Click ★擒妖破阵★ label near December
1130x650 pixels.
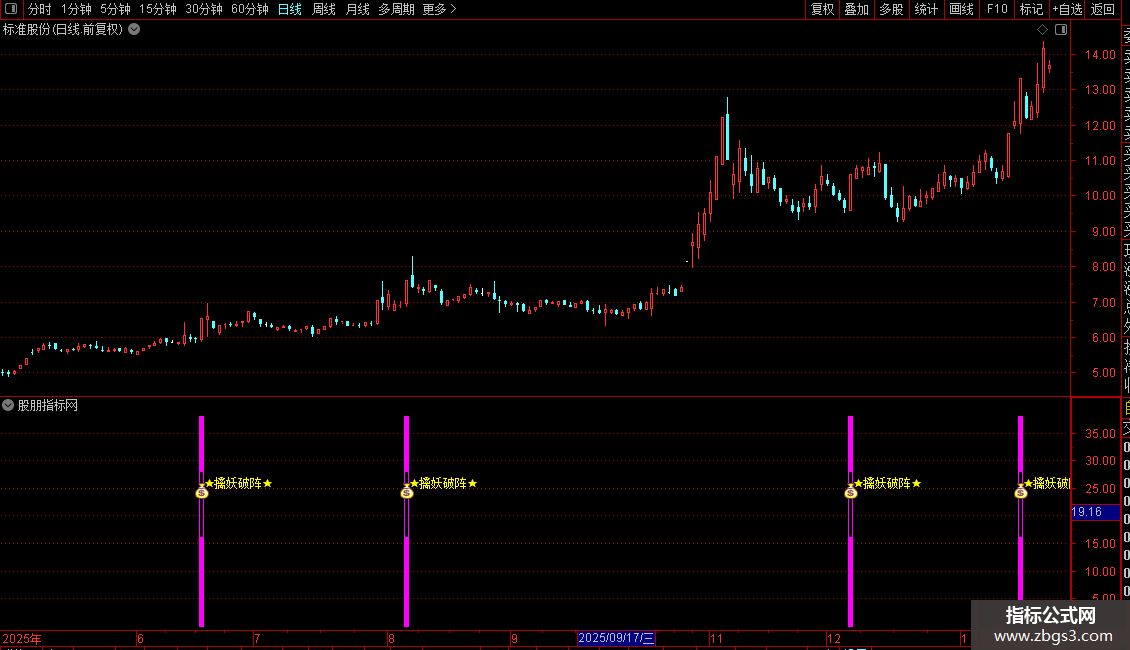tap(888, 484)
